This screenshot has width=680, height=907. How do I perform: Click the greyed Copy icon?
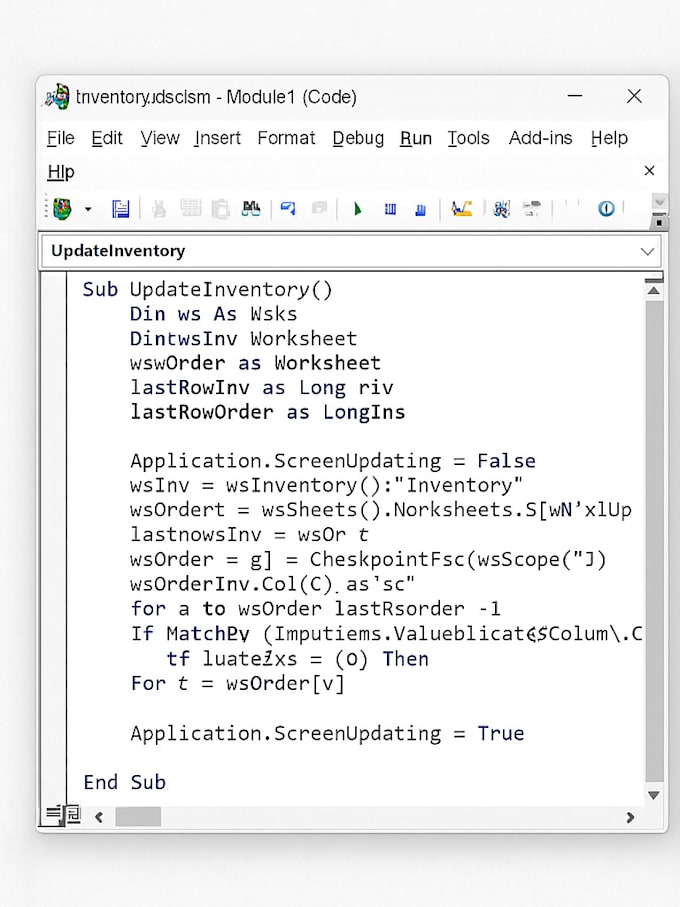pos(190,208)
